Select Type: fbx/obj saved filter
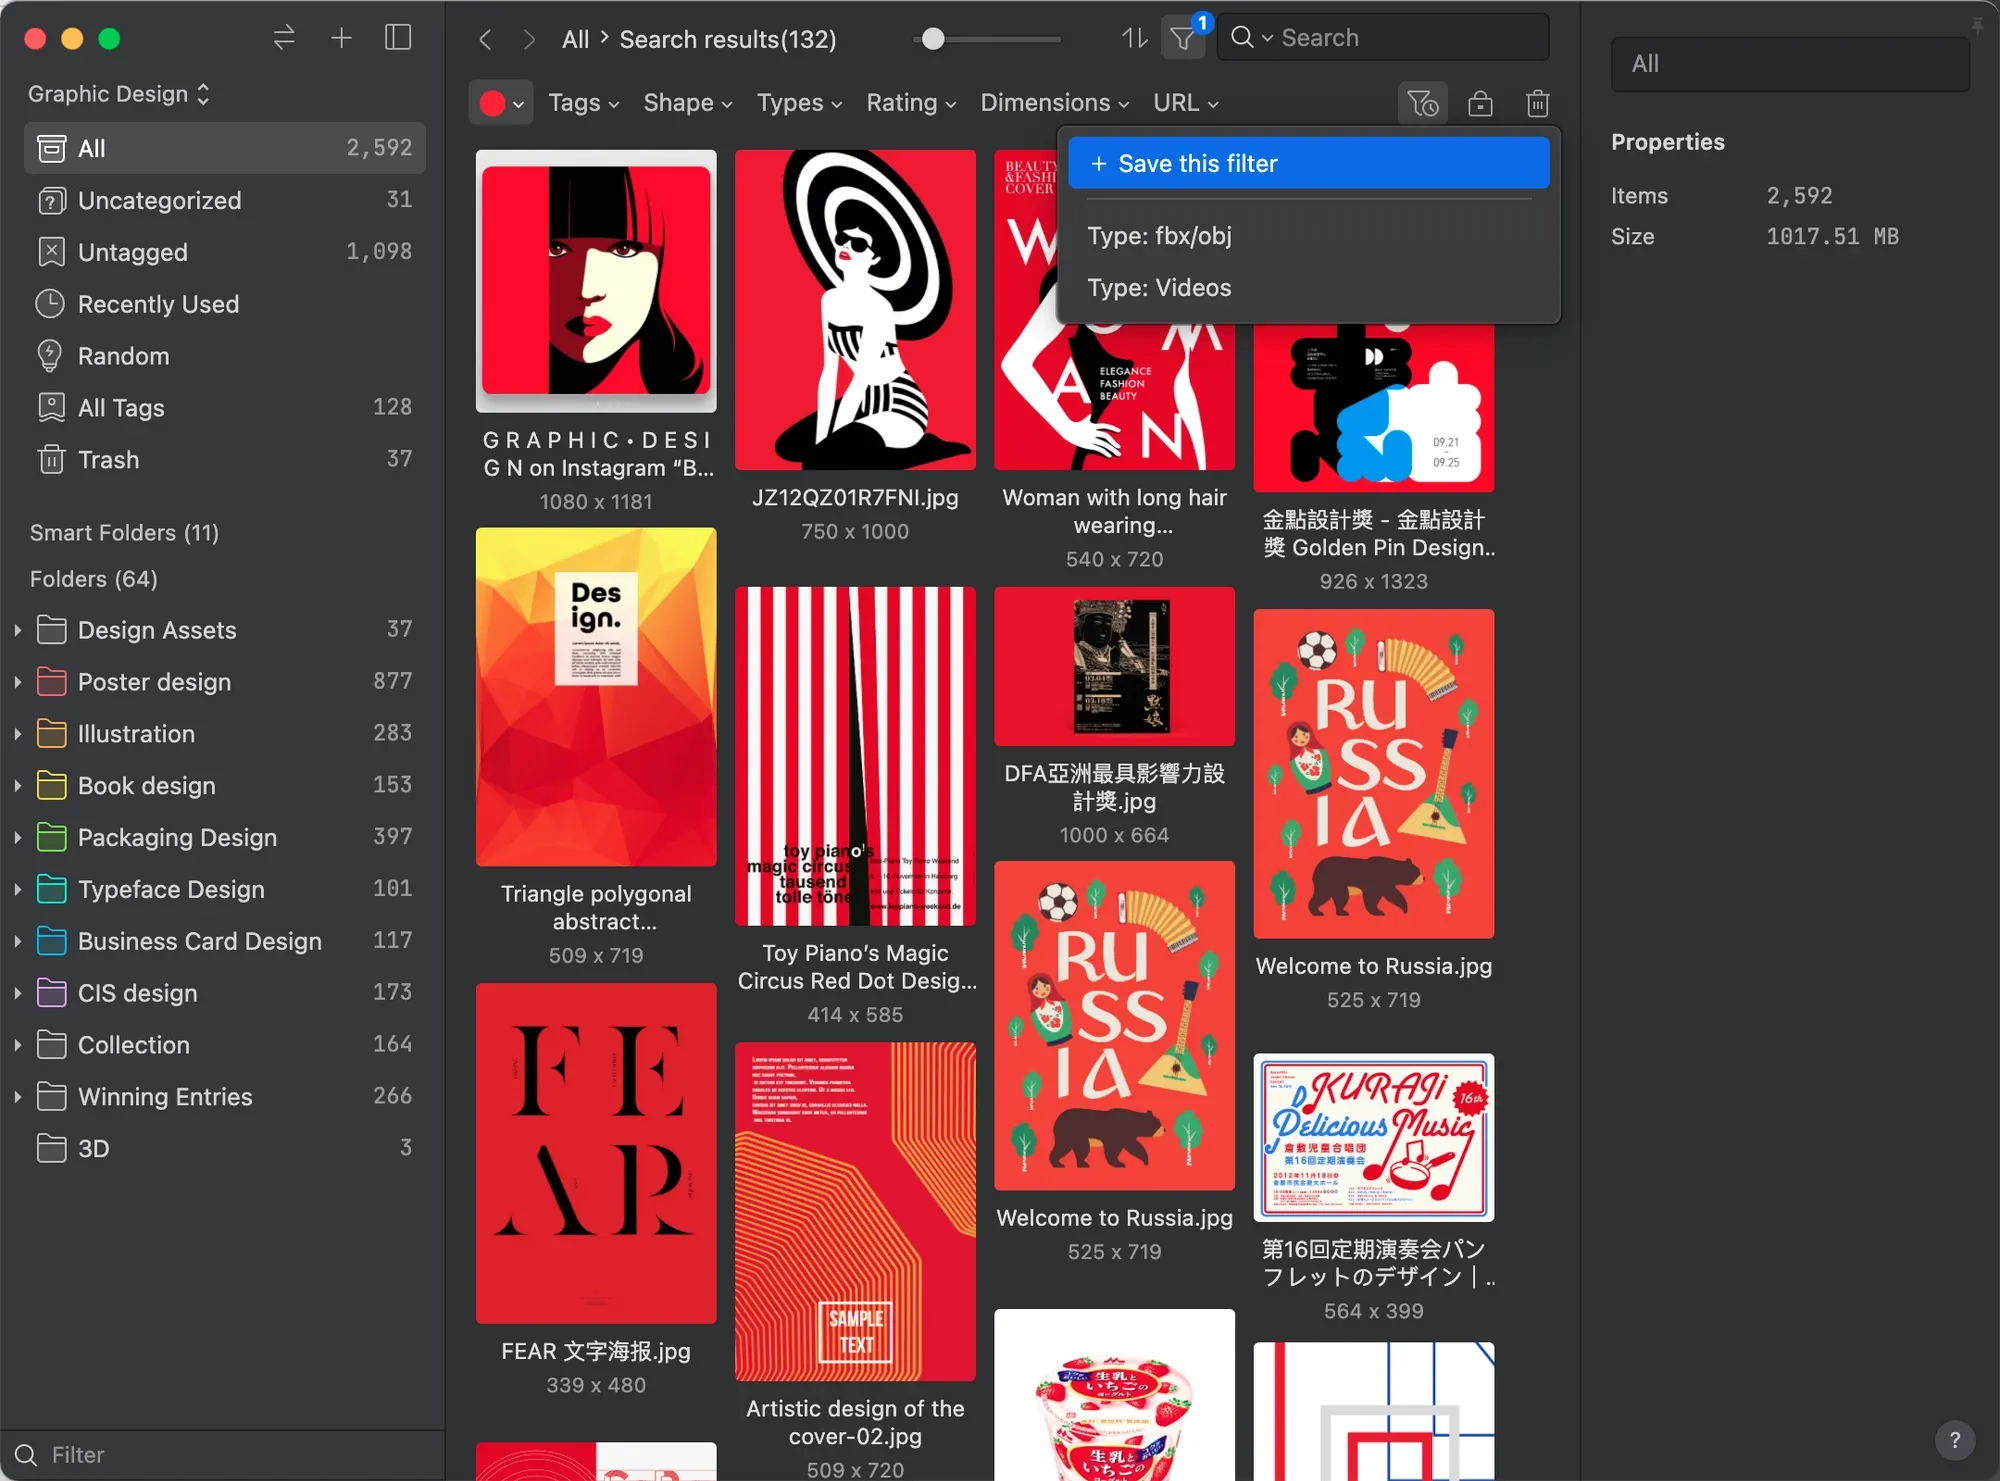Image resolution: width=2000 pixels, height=1481 pixels. coord(1159,236)
